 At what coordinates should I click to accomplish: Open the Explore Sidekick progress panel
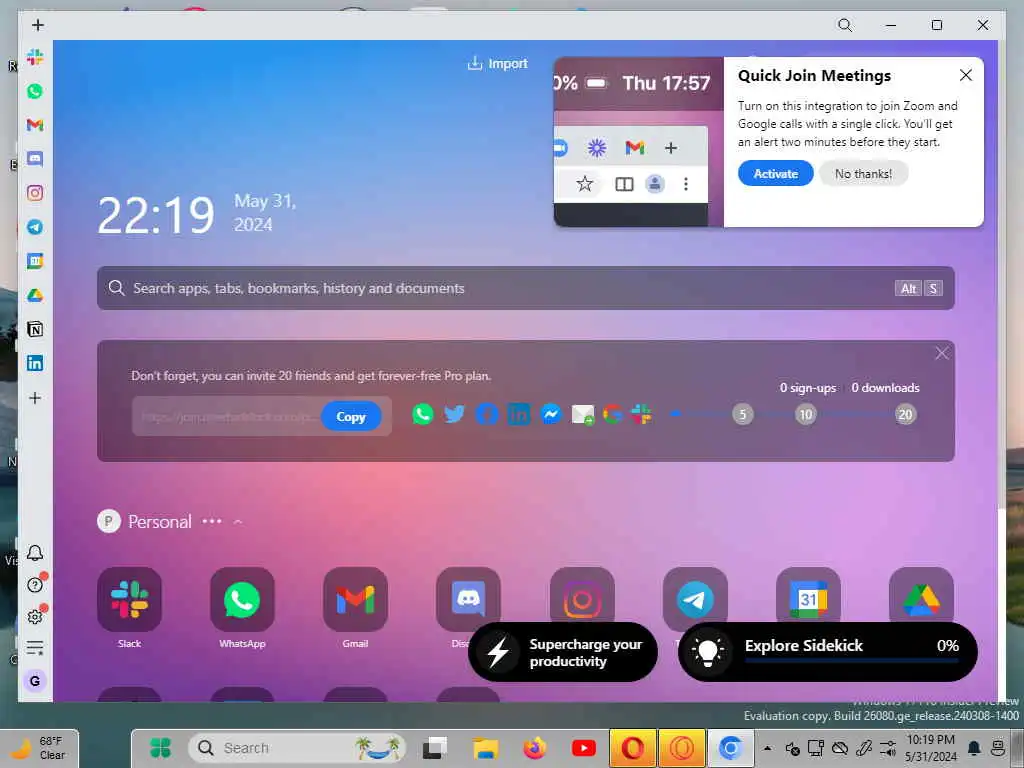point(827,652)
